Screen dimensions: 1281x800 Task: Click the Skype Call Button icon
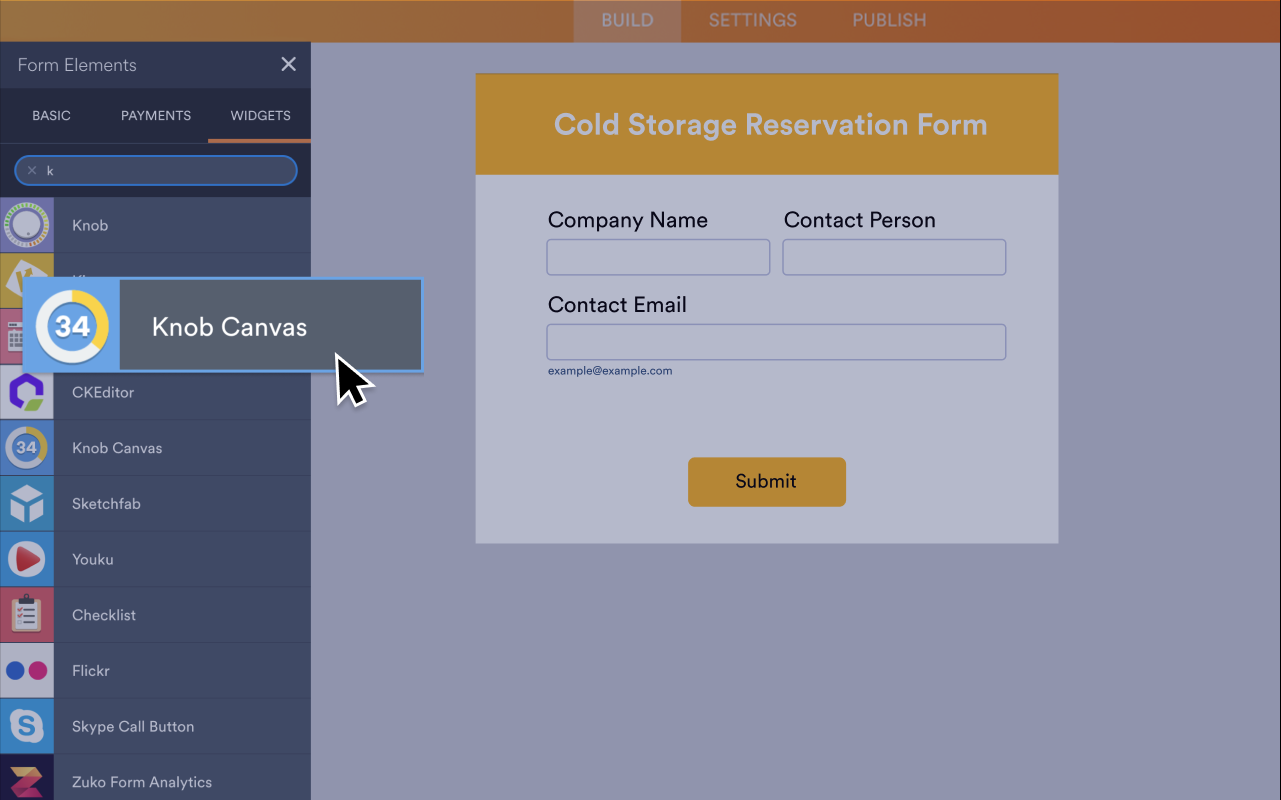[27, 725]
